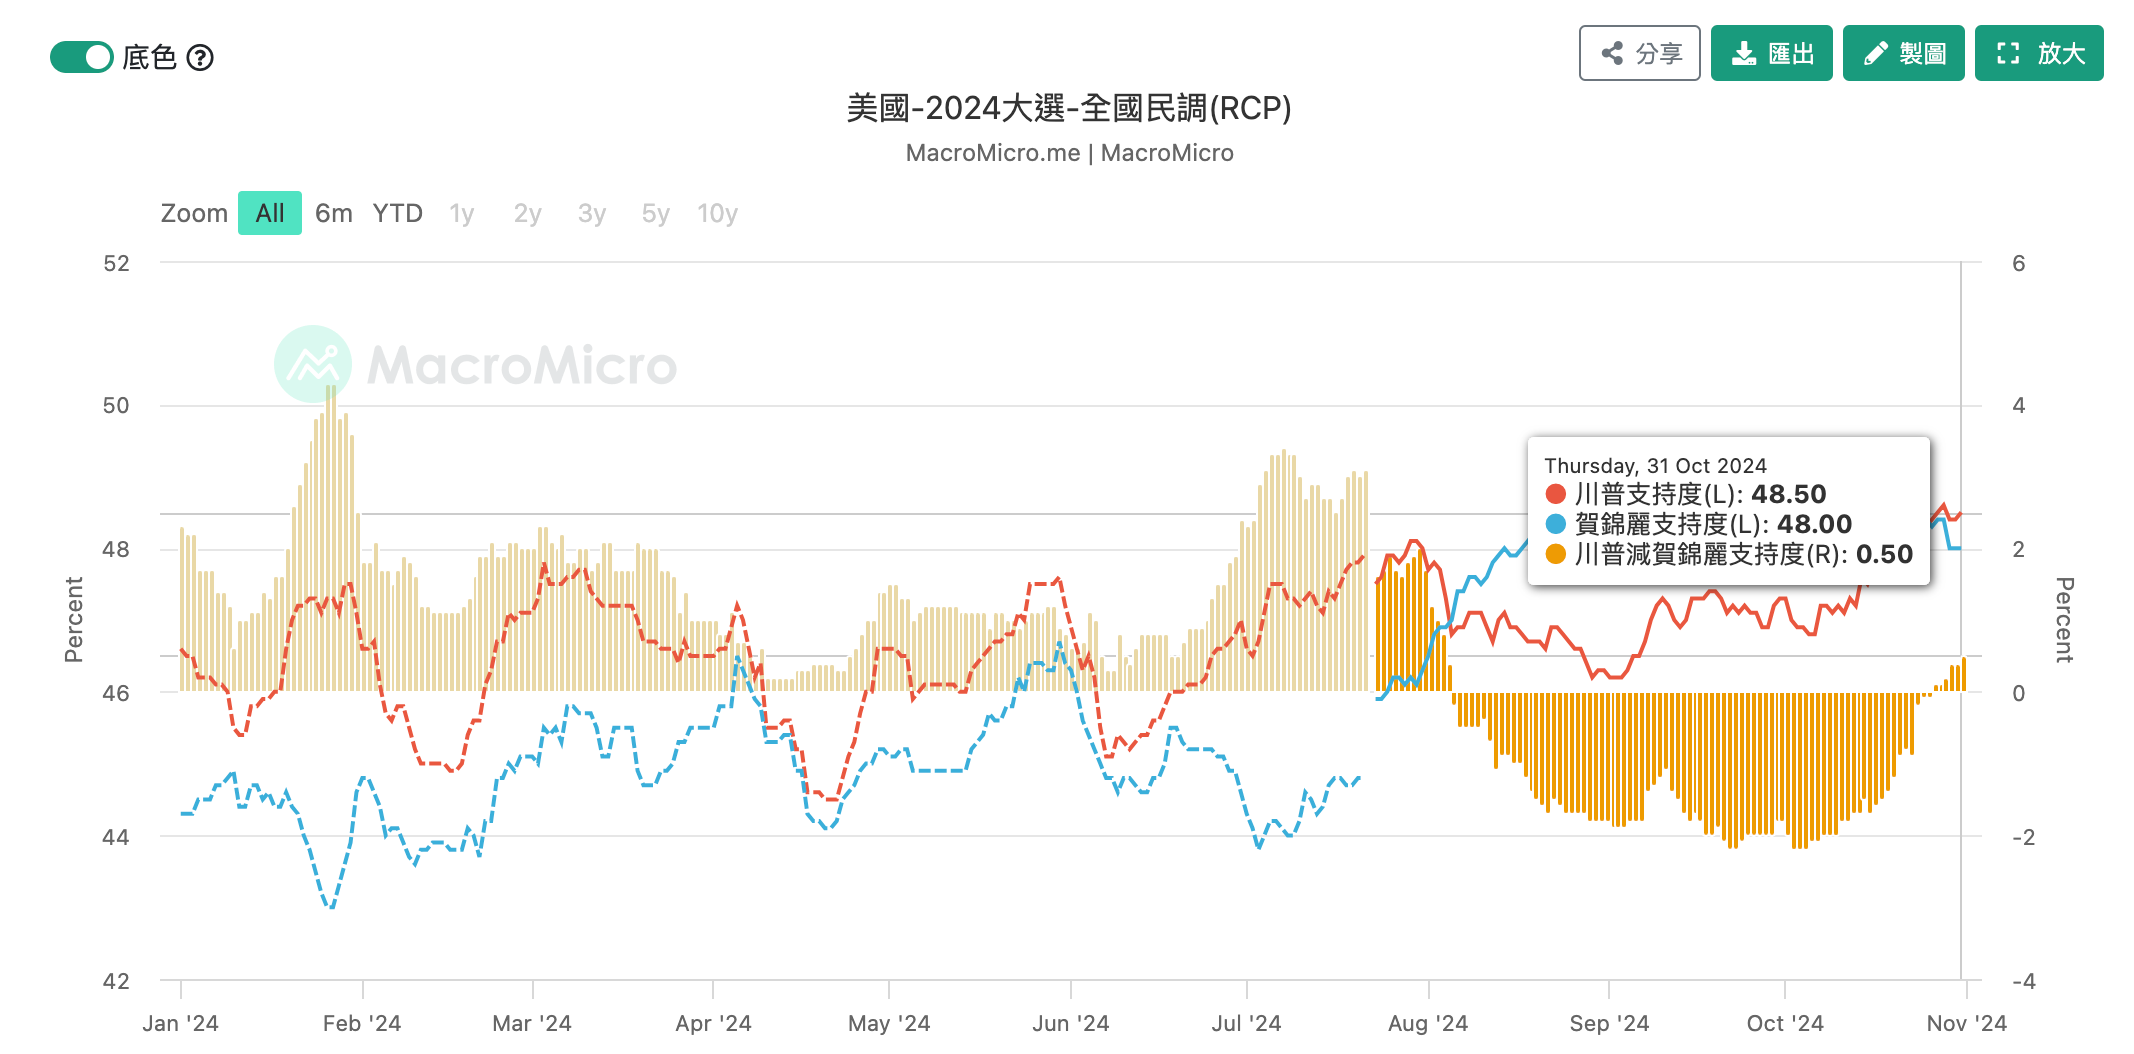Click the 底色 help question mark icon
The image size is (2134, 1054).
(x=201, y=58)
